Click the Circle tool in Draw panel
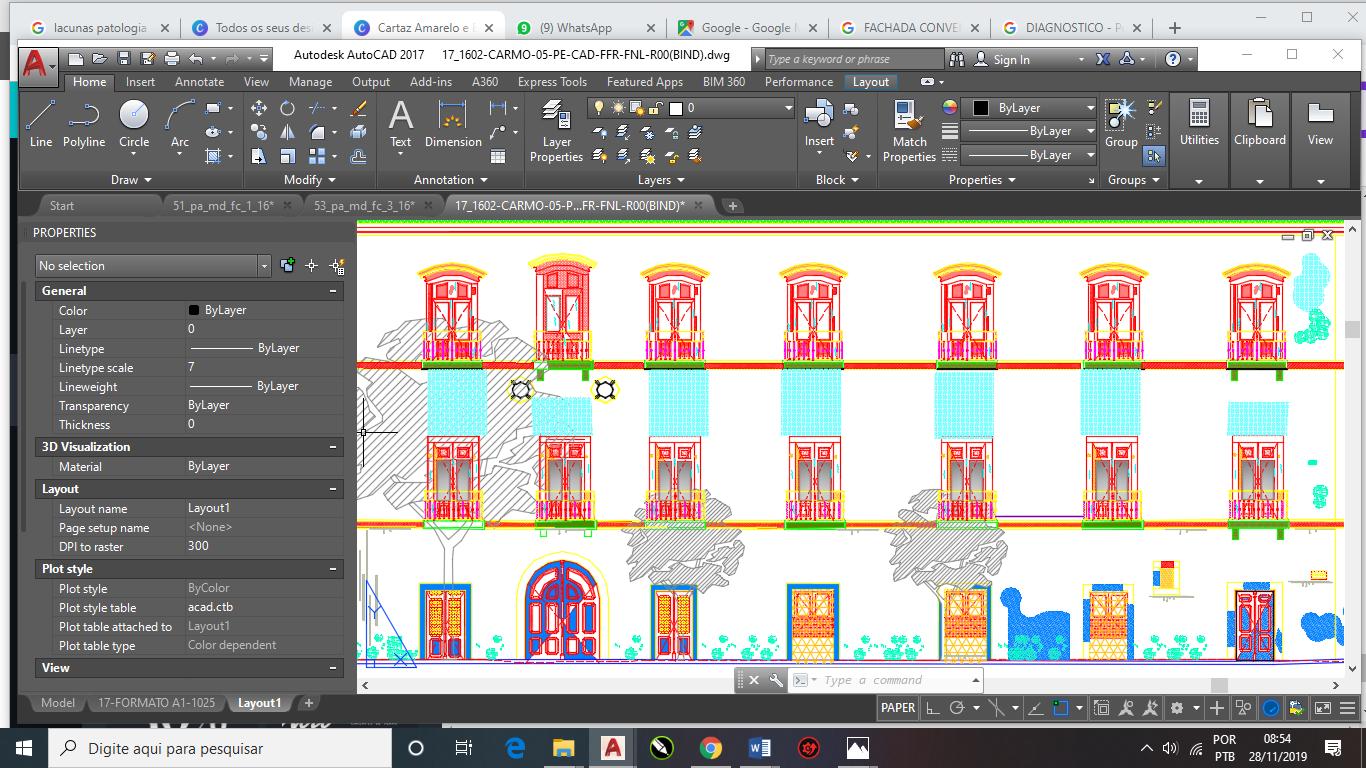This screenshot has height=768, width=1366. click(x=134, y=124)
